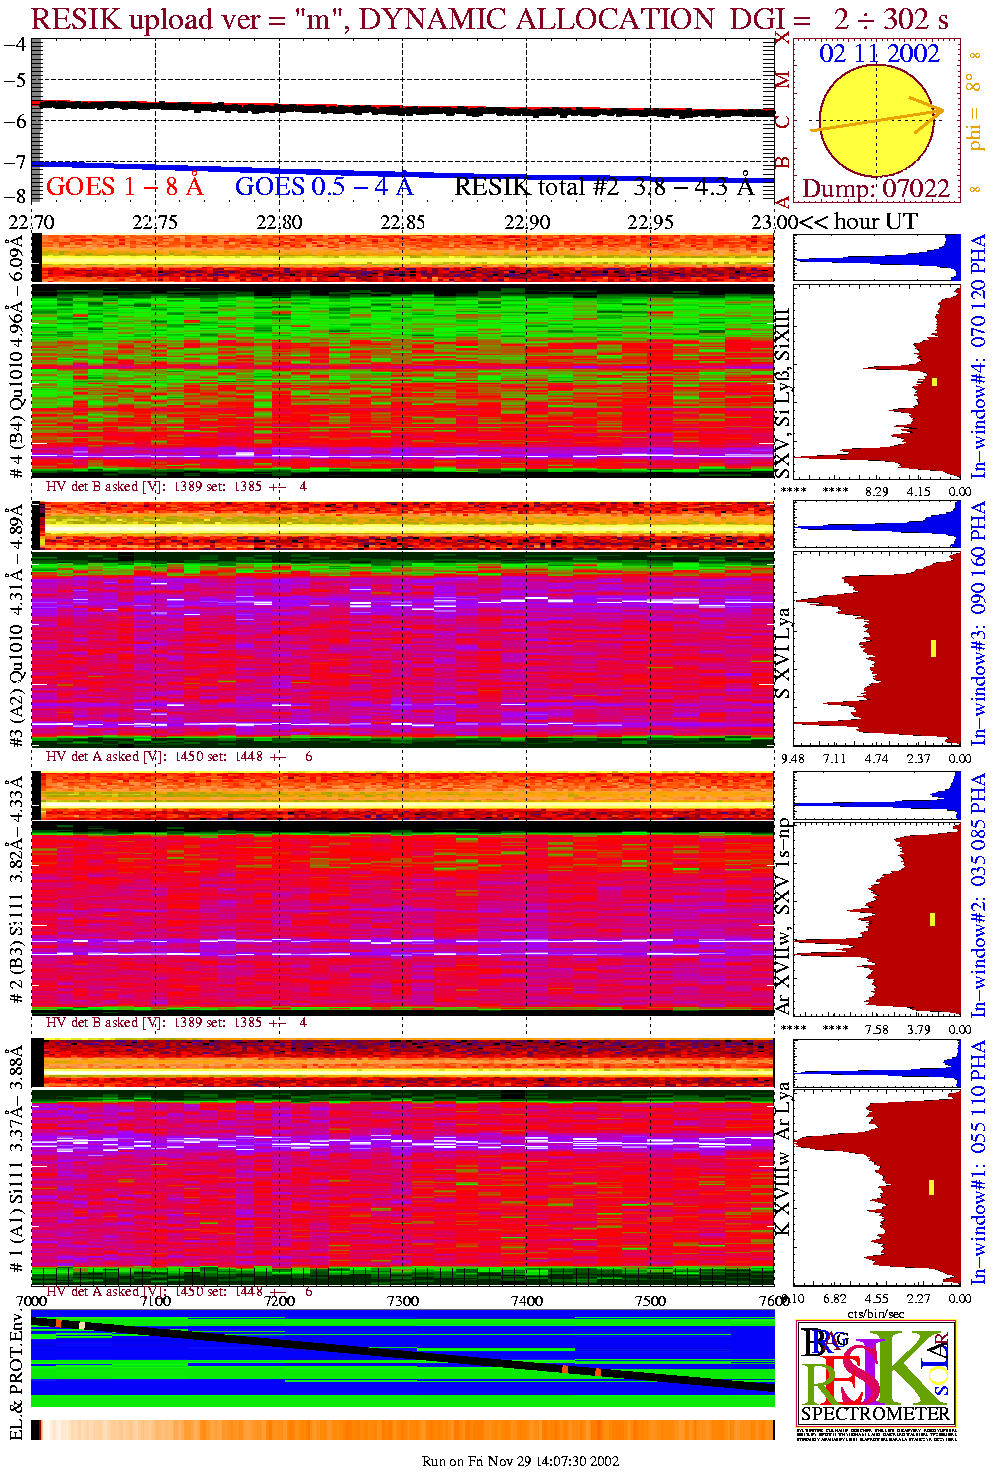Select the yellow marker in In-window#4 histogram

[934, 382]
